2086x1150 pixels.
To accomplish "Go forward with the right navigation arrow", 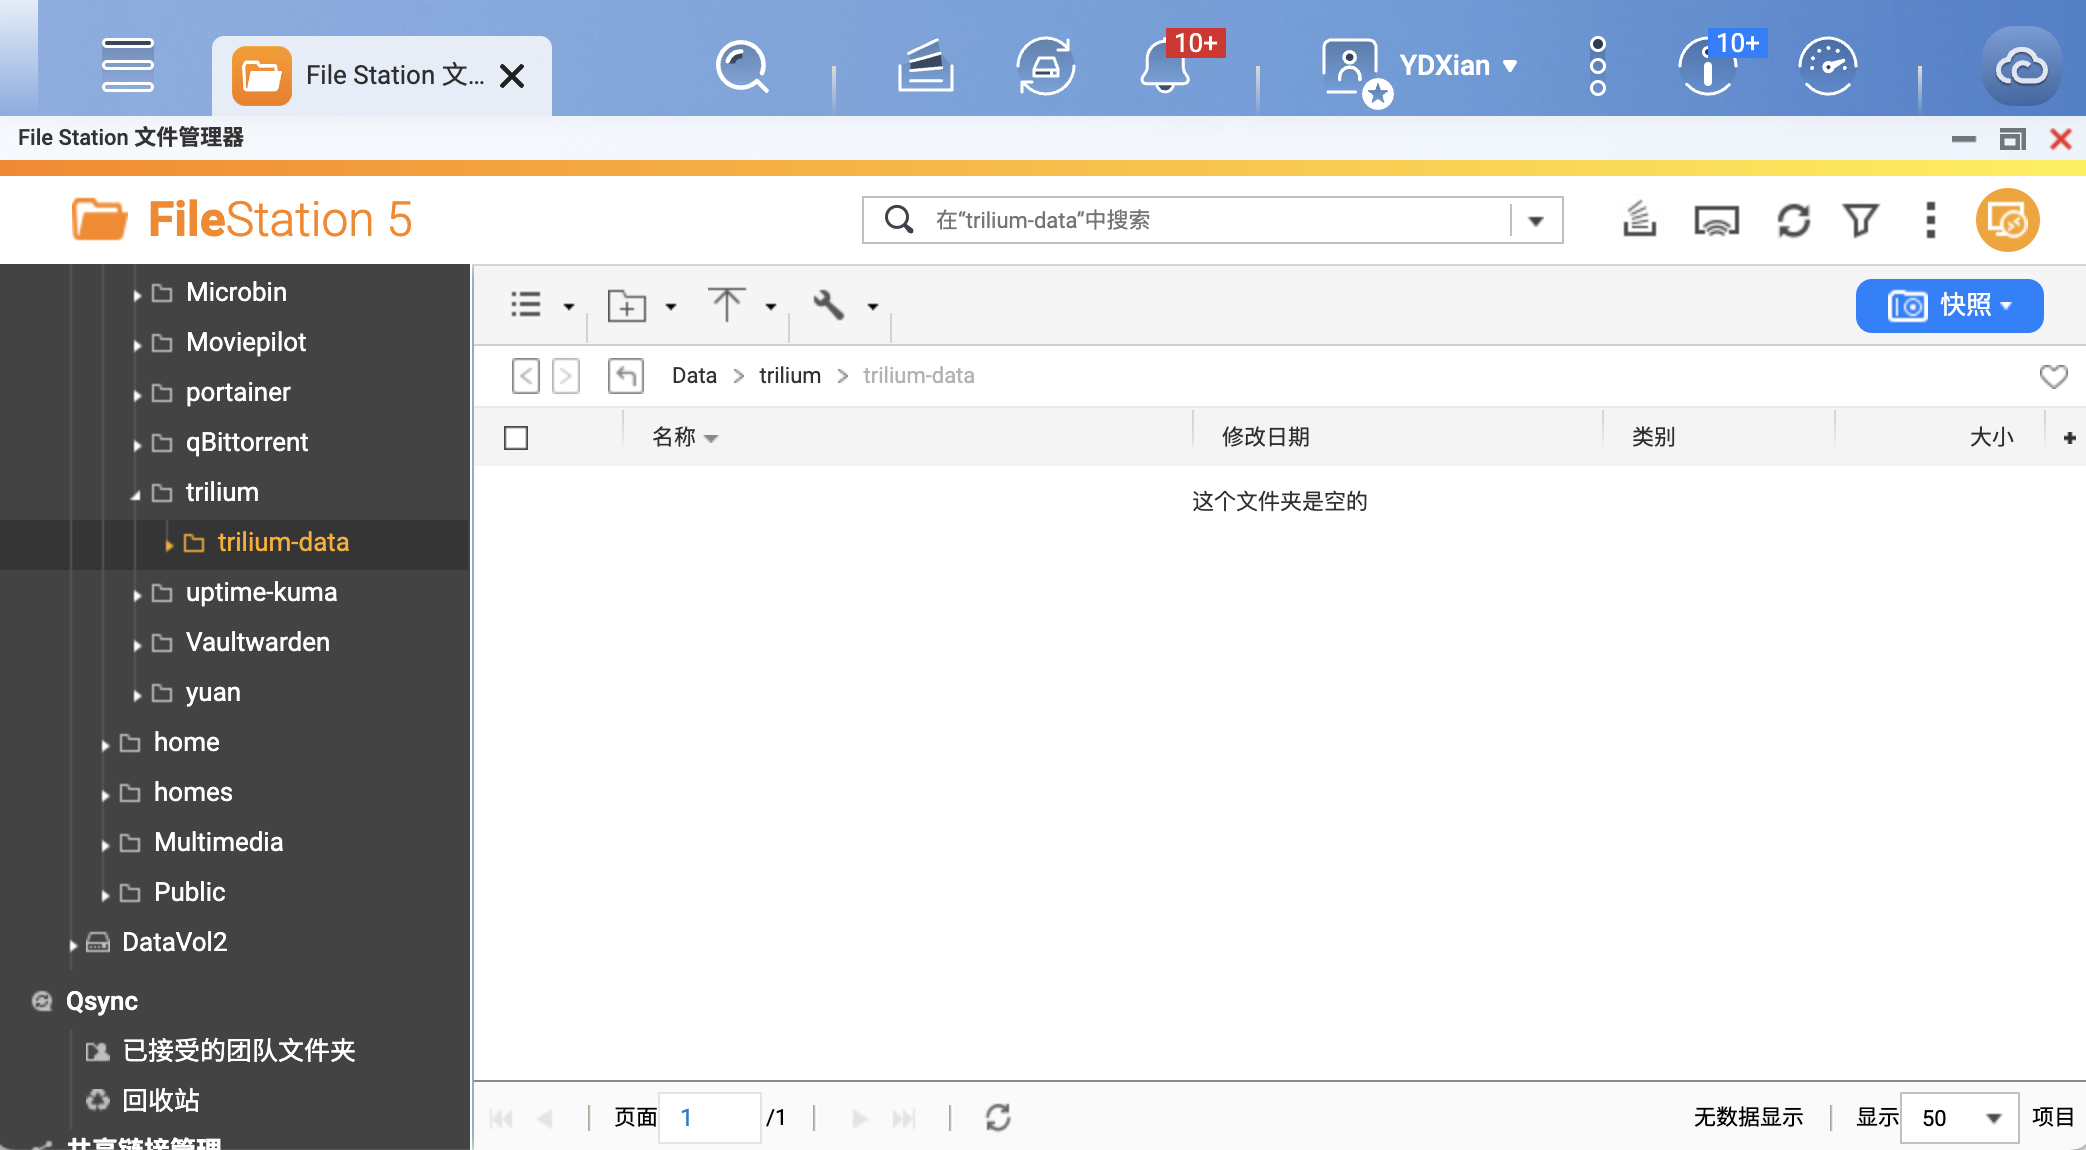I will click(566, 376).
